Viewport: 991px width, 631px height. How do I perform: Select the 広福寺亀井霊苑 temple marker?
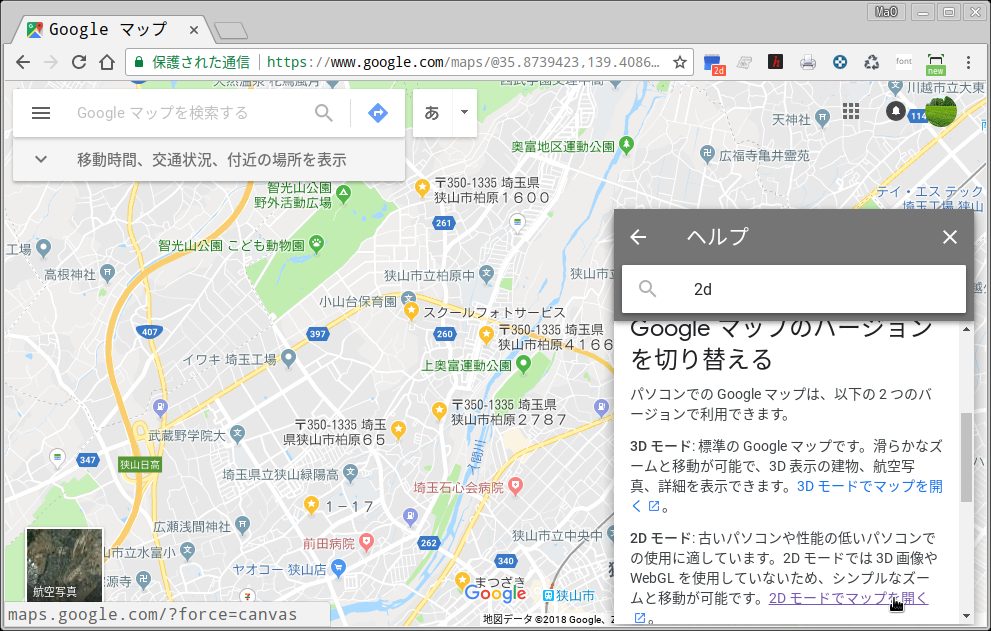click(707, 153)
